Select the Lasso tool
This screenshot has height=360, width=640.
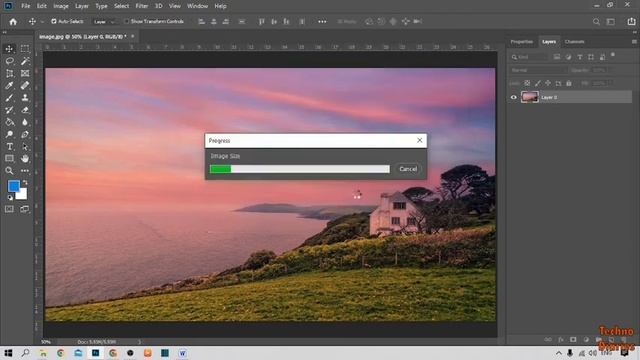[x=9, y=61]
